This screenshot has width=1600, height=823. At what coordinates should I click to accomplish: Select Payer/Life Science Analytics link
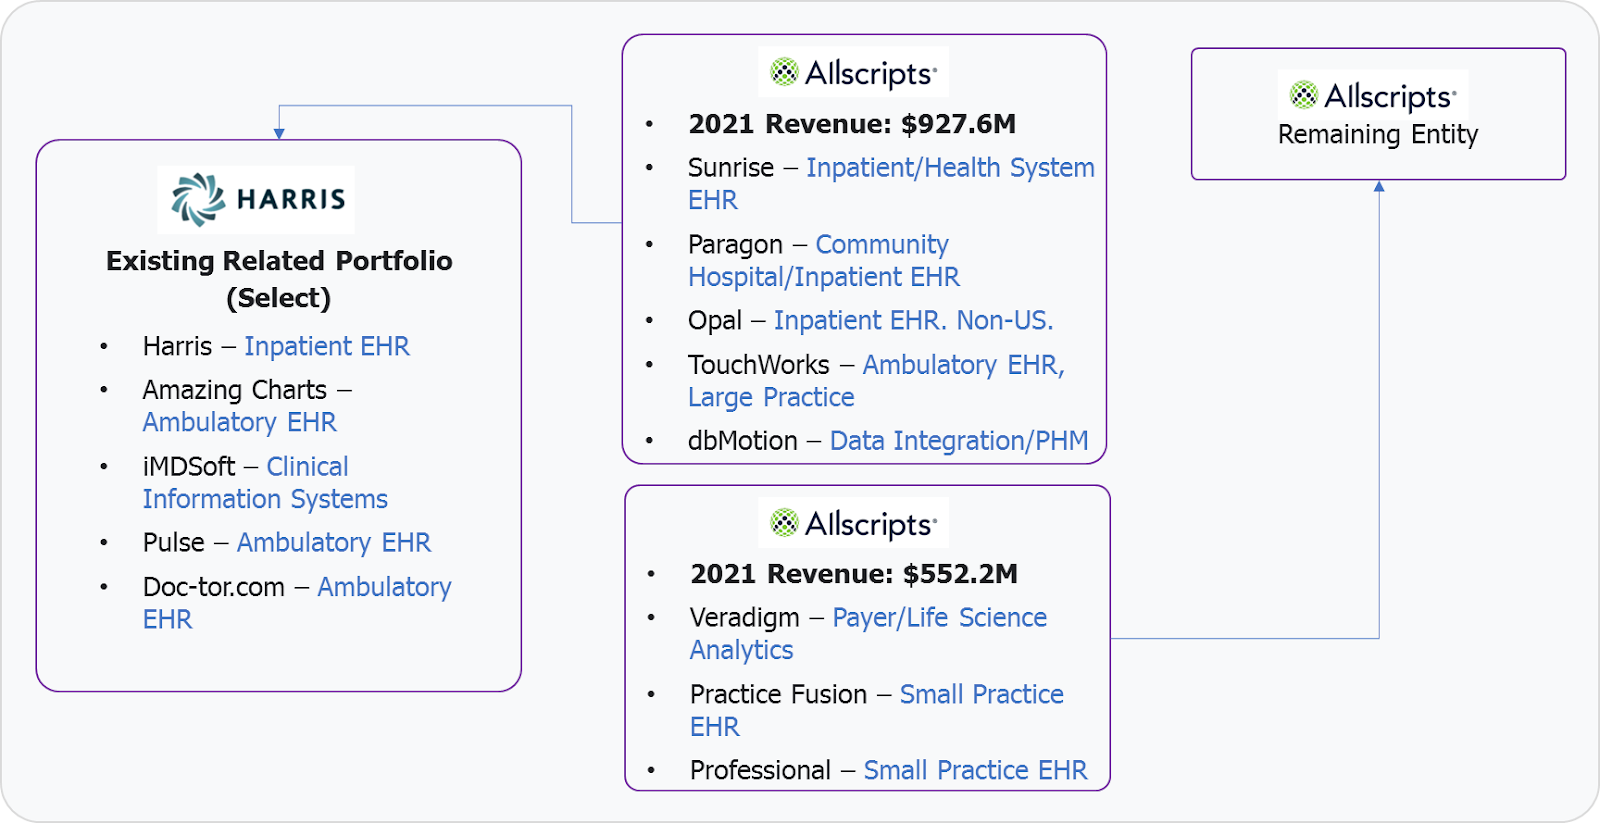tap(868, 634)
